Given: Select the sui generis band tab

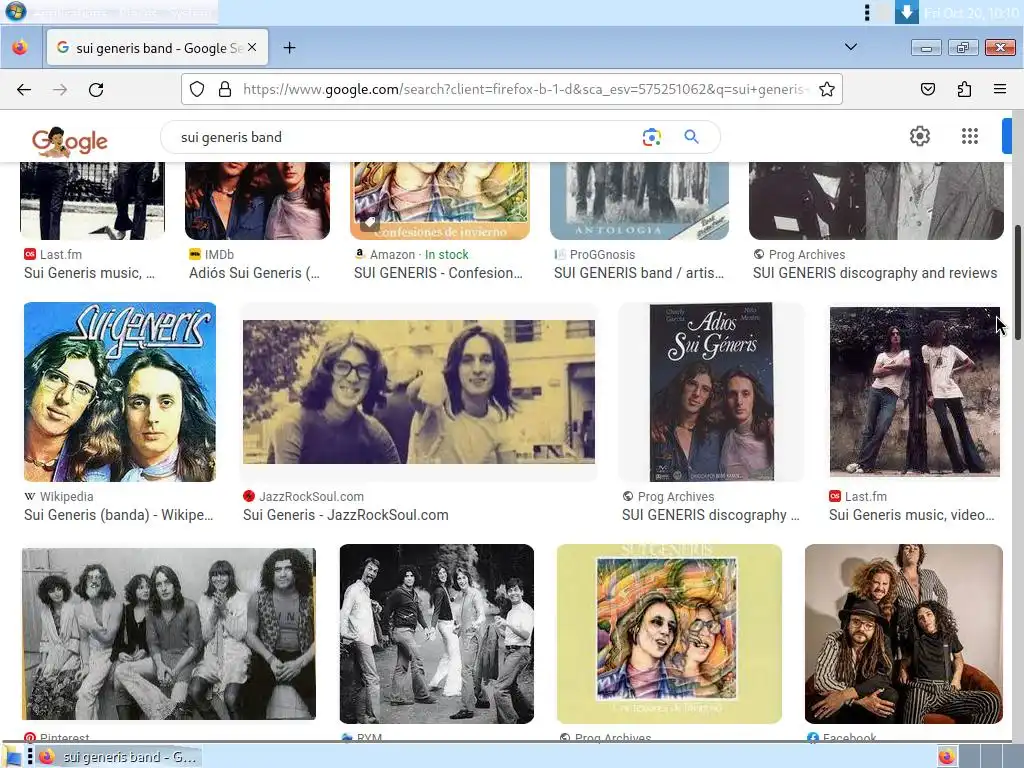Looking at the screenshot, I should [x=157, y=48].
